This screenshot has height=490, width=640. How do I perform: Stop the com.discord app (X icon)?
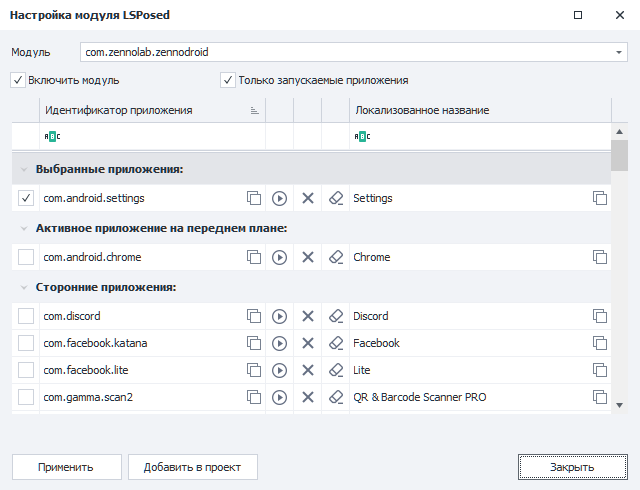pos(308,316)
